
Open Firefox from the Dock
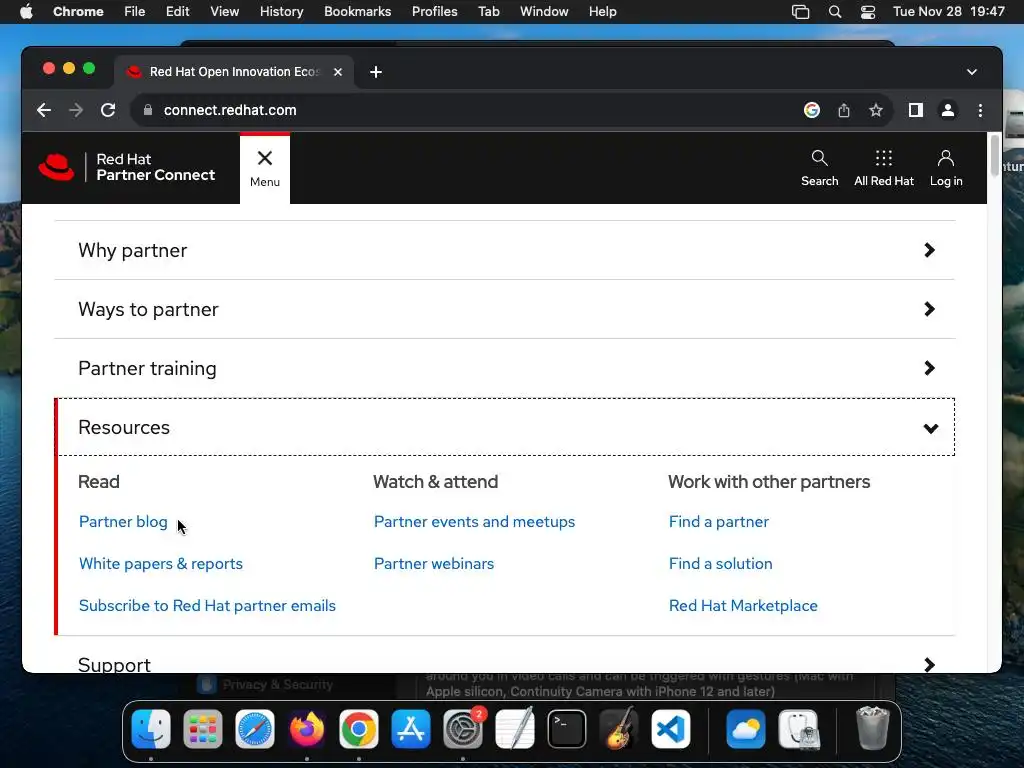[306, 729]
